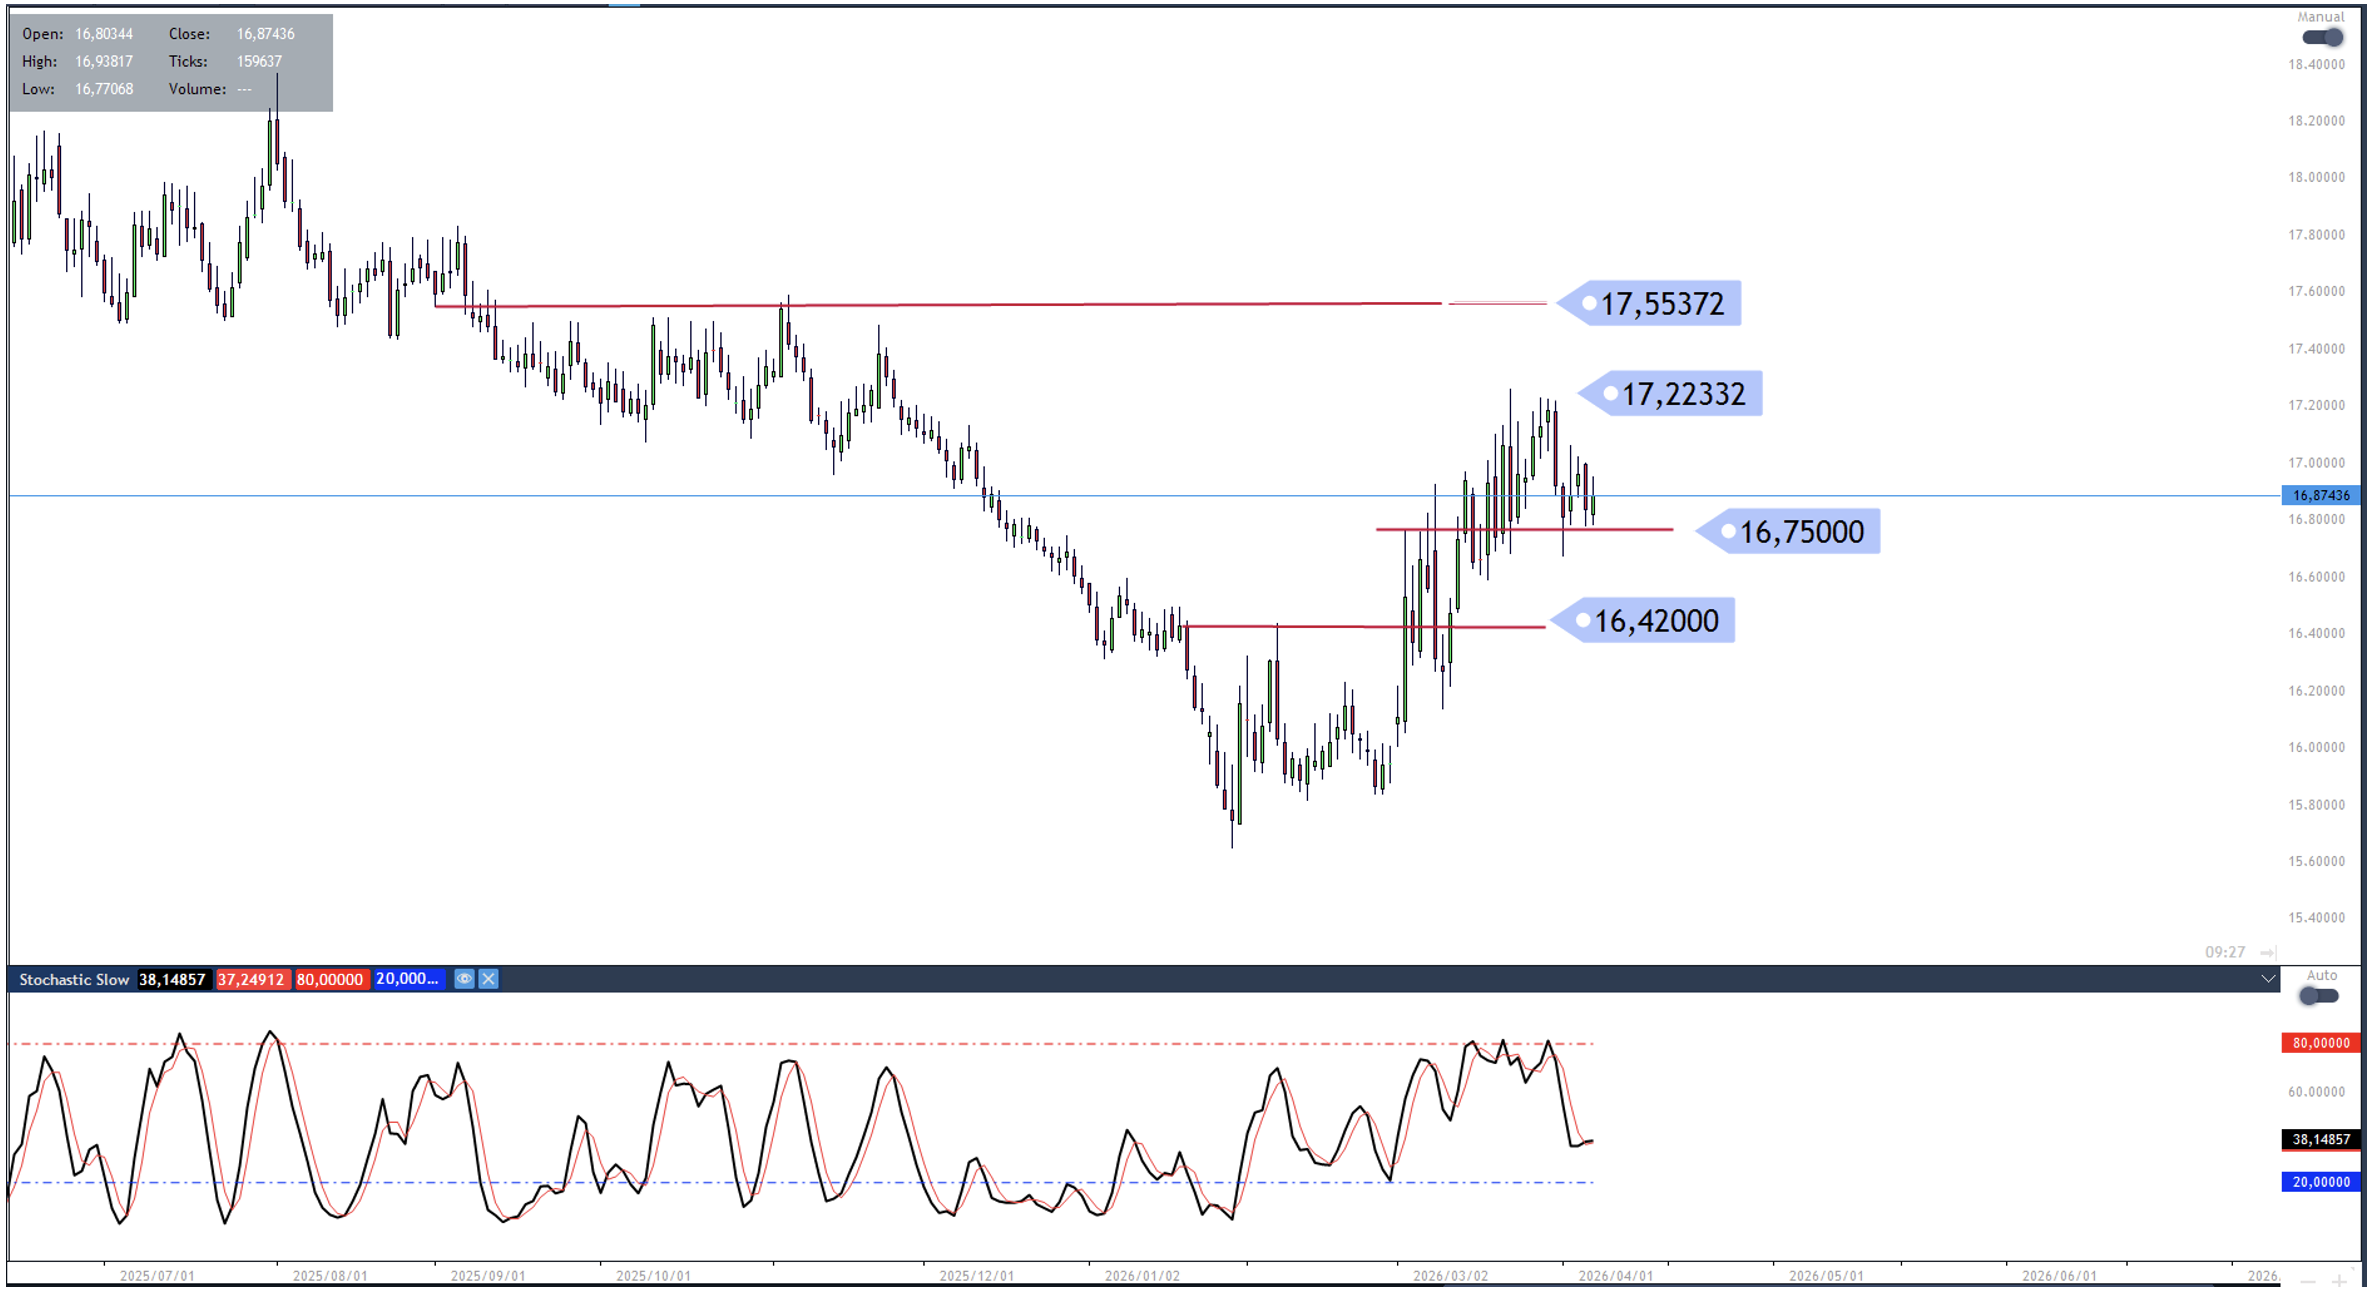Click the blue 20,00000 tag on scale
2372x1296 pixels.
[2320, 1182]
